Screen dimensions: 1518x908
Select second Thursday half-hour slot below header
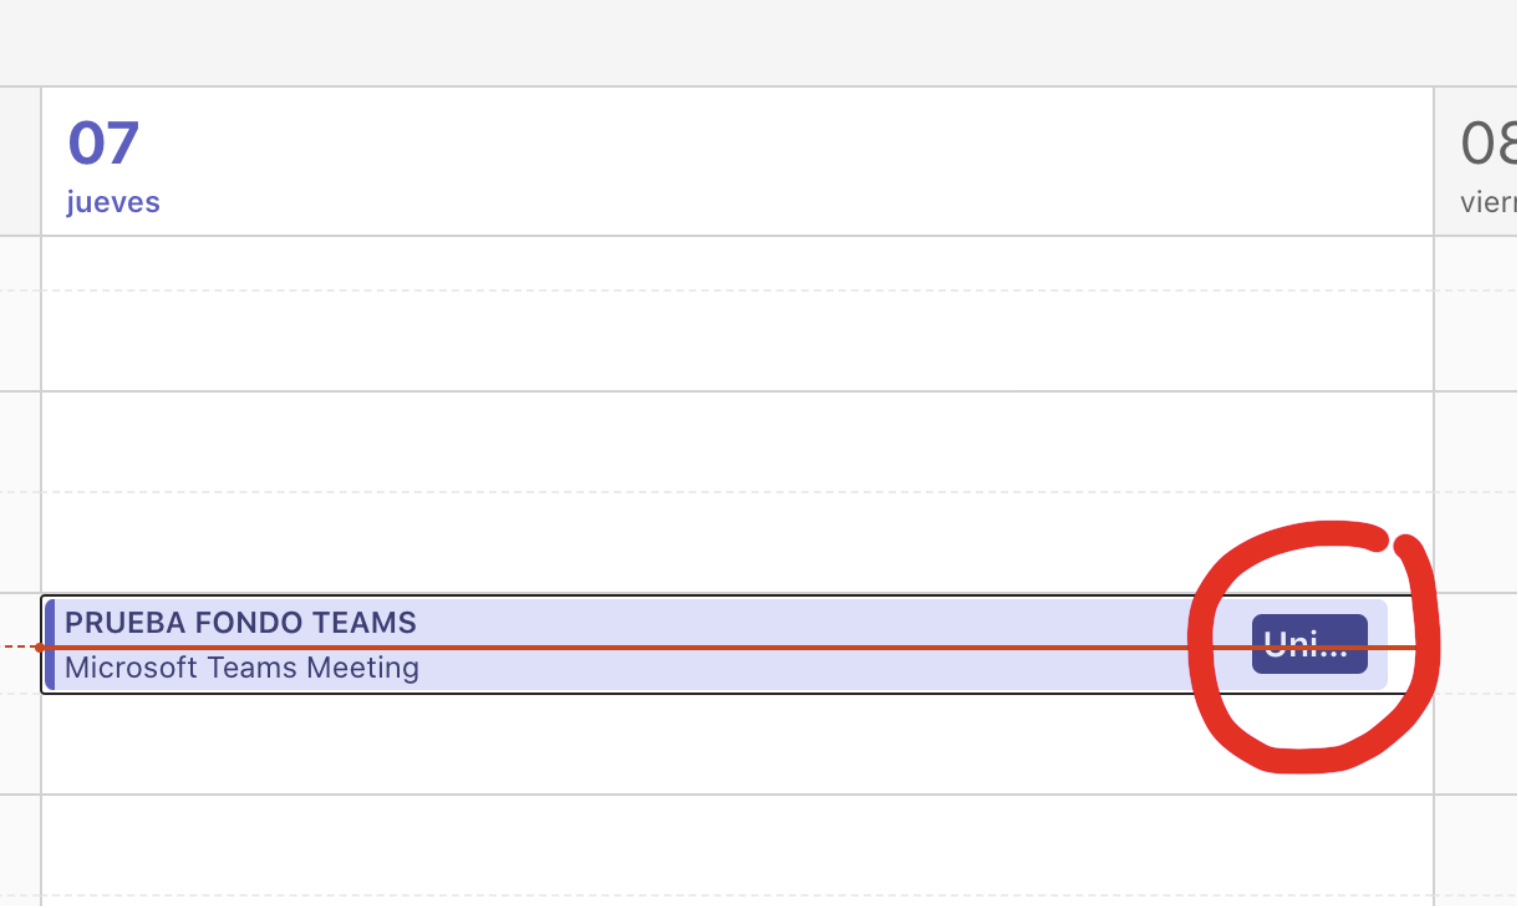point(700,340)
